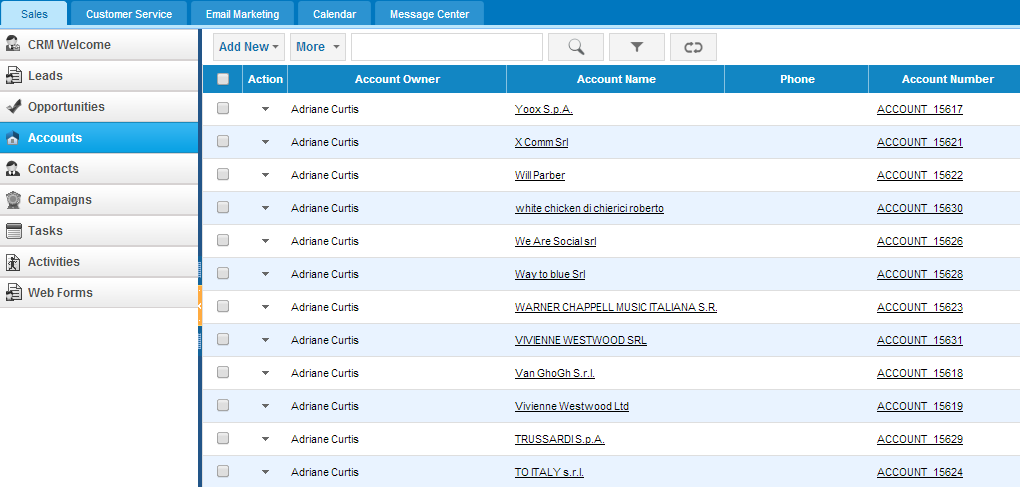Open account number ACCOUNT_15624 link
1020x487 pixels.
[919, 472]
